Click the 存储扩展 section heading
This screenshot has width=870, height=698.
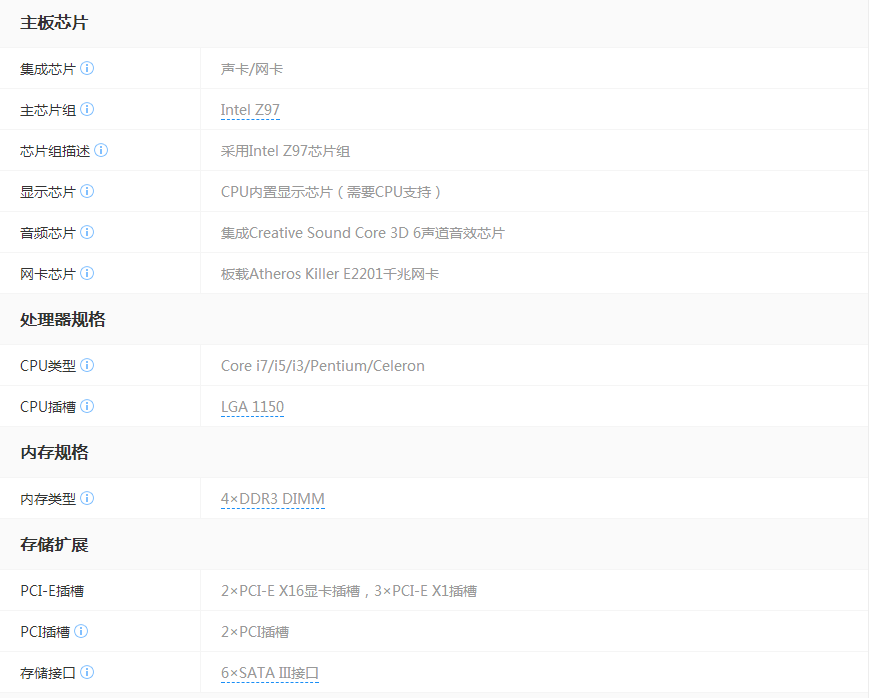(54, 545)
